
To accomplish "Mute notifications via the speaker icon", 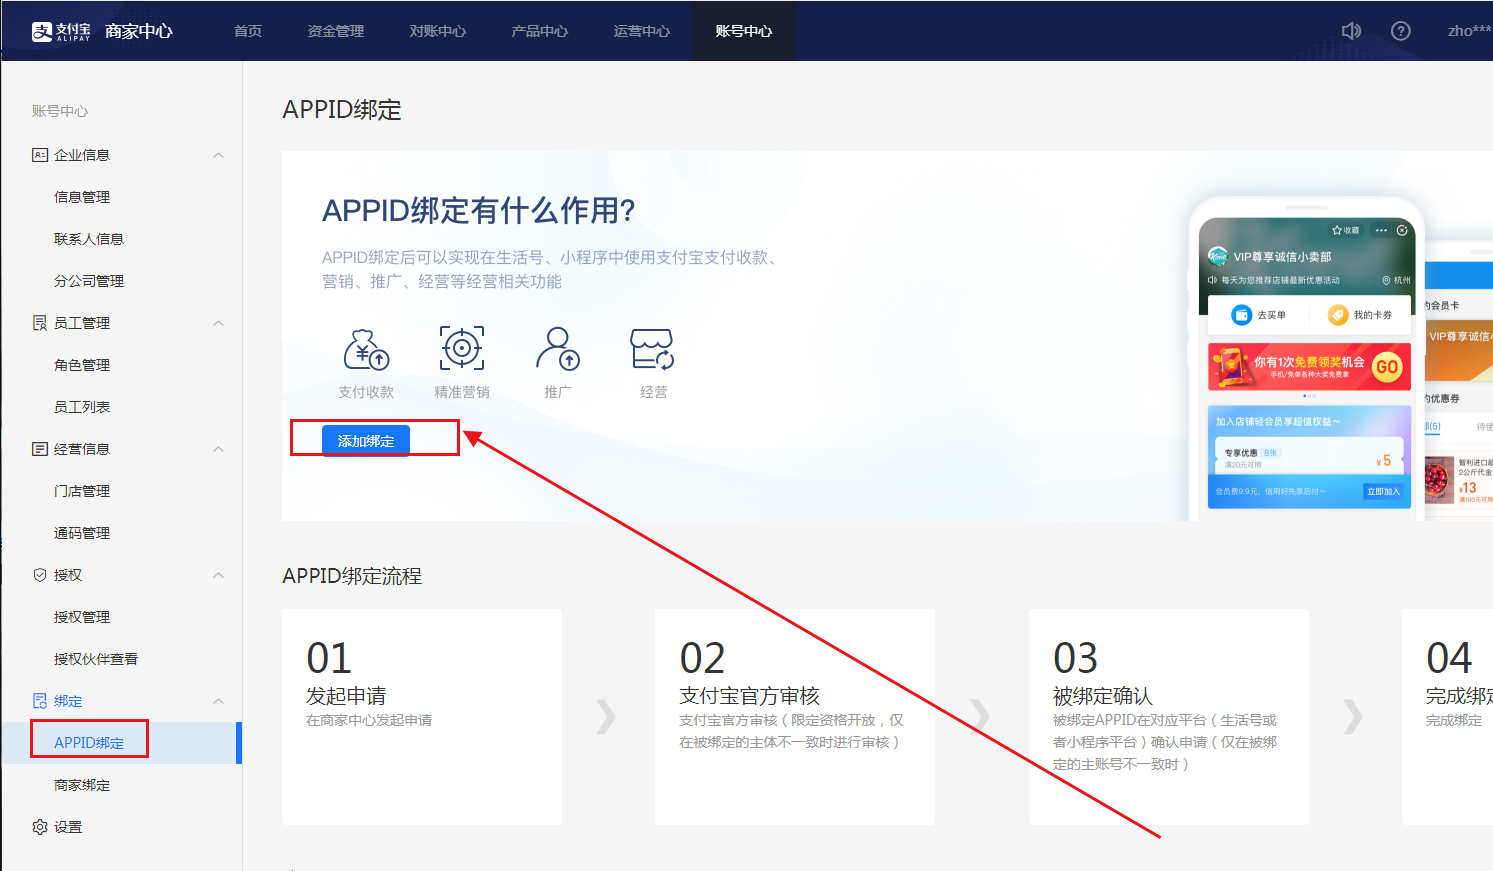I will (x=1351, y=31).
